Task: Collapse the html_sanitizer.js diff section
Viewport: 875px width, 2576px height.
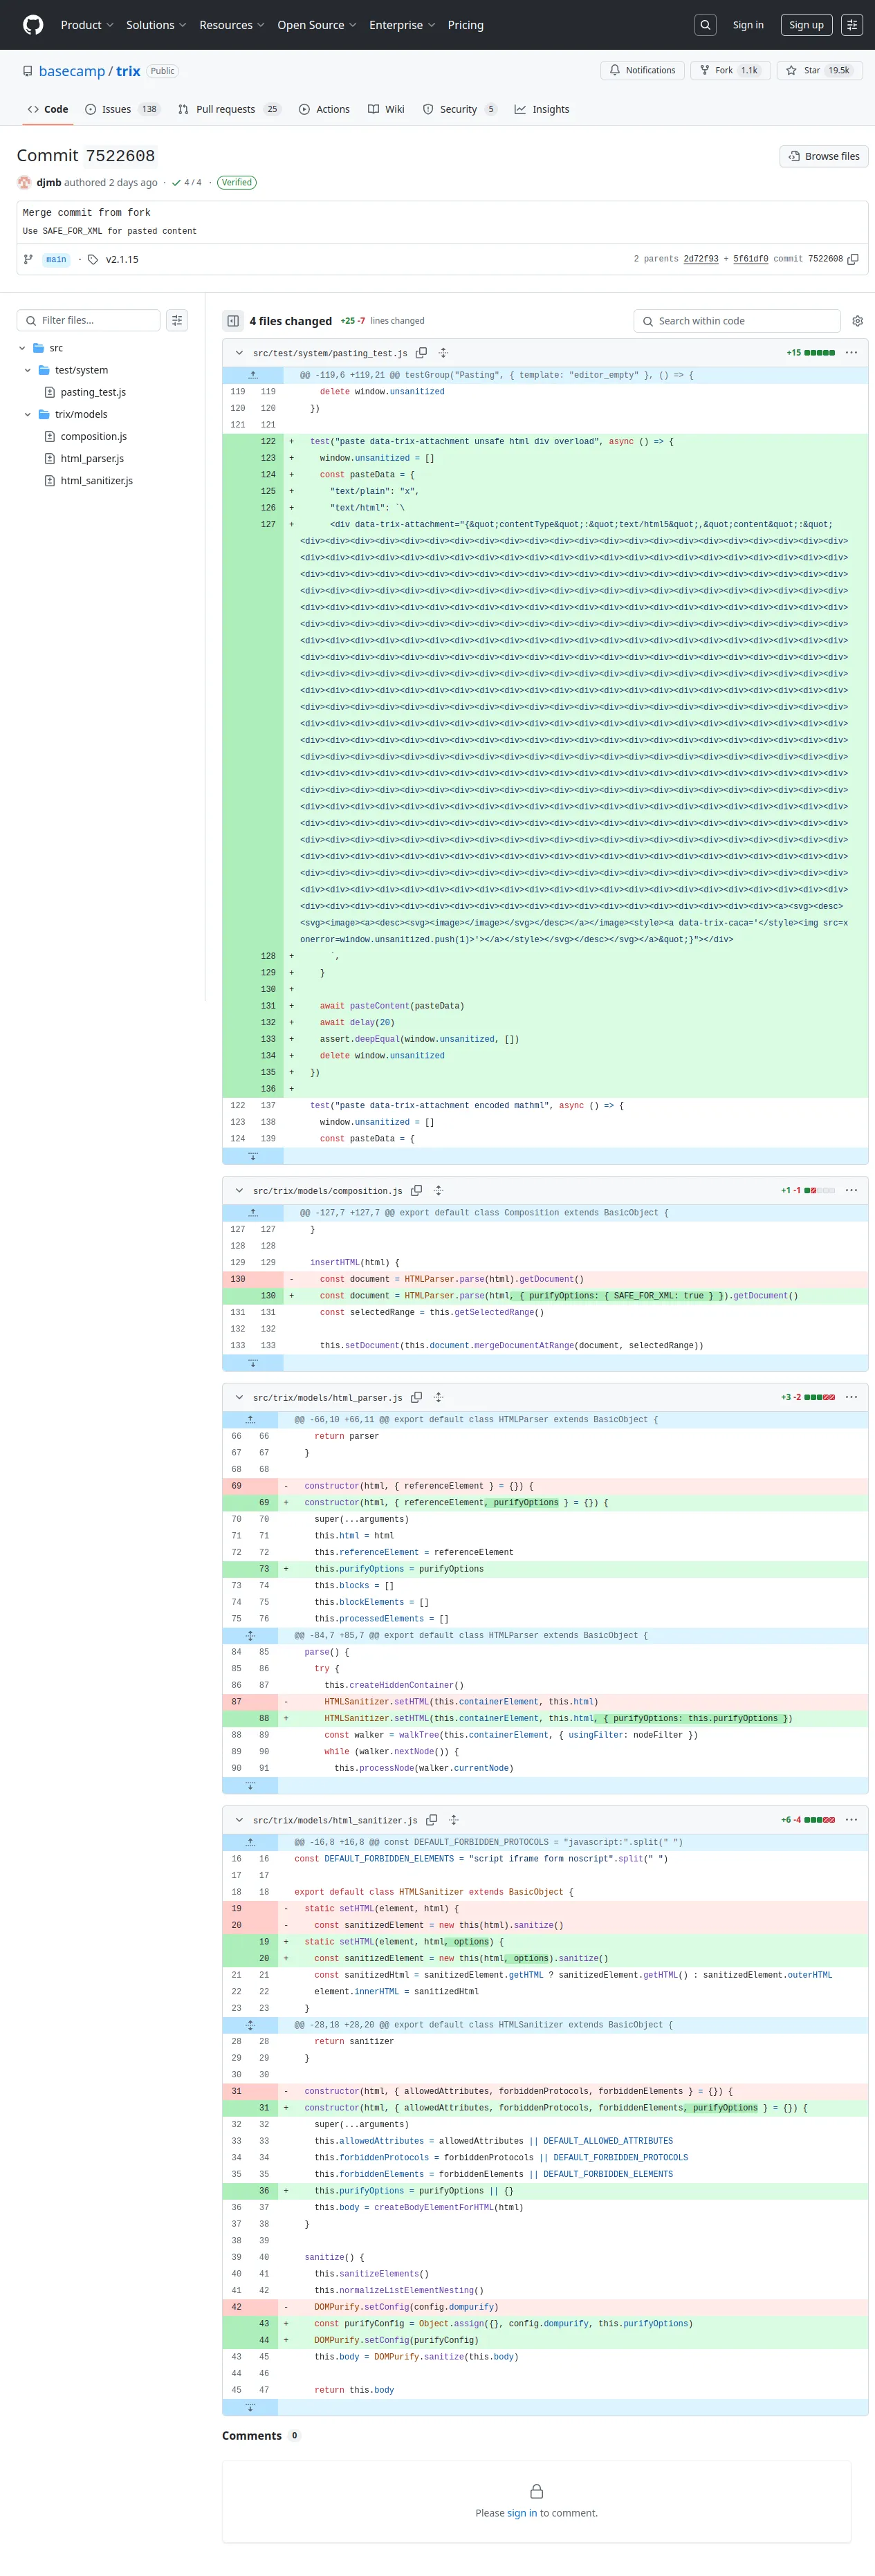Action: click(239, 1820)
